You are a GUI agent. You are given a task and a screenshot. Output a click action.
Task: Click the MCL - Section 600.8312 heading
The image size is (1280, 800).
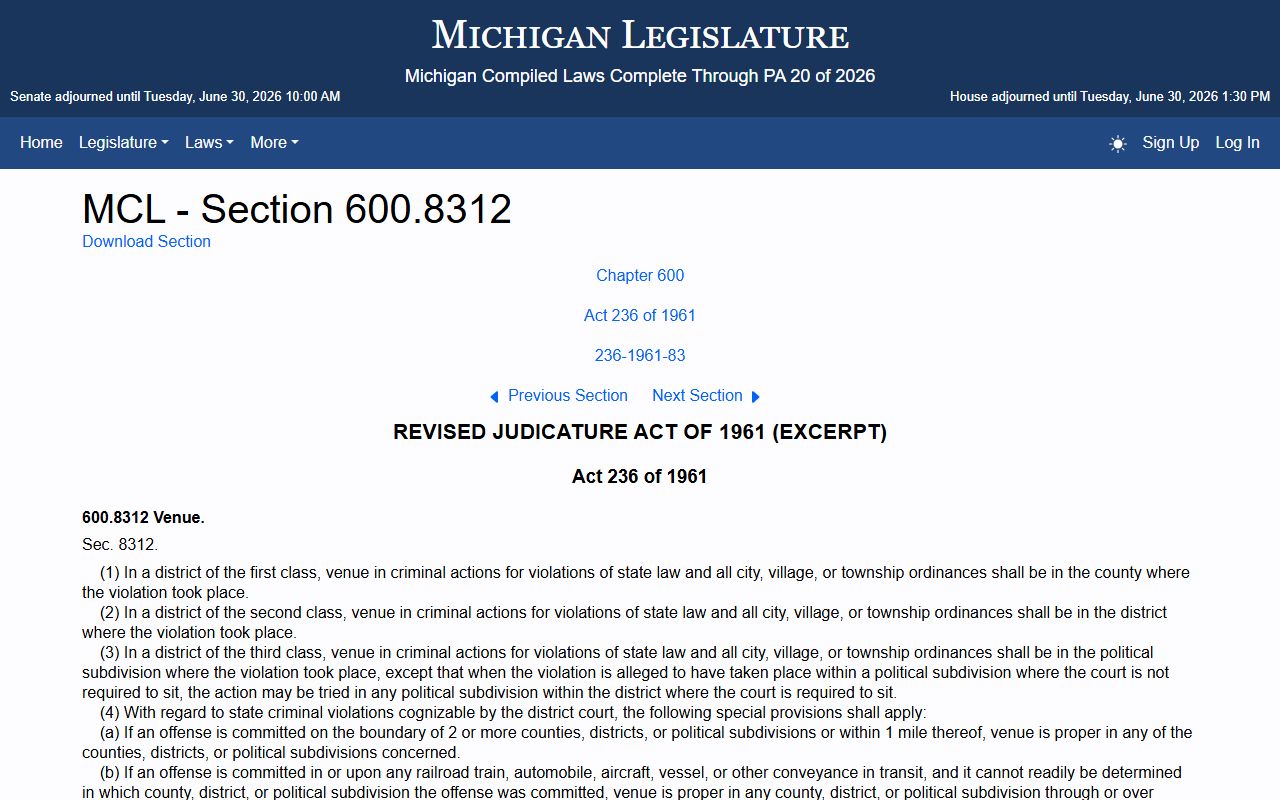coord(297,209)
